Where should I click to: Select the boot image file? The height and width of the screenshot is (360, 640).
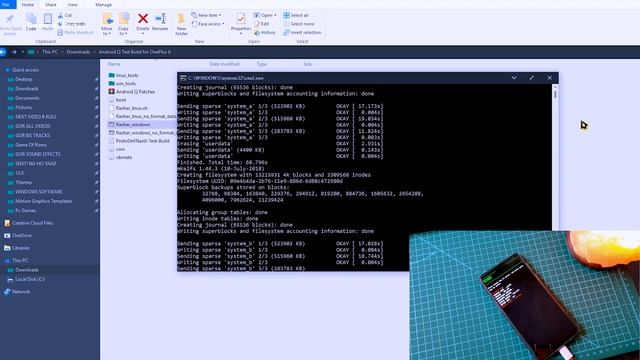coord(121,100)
